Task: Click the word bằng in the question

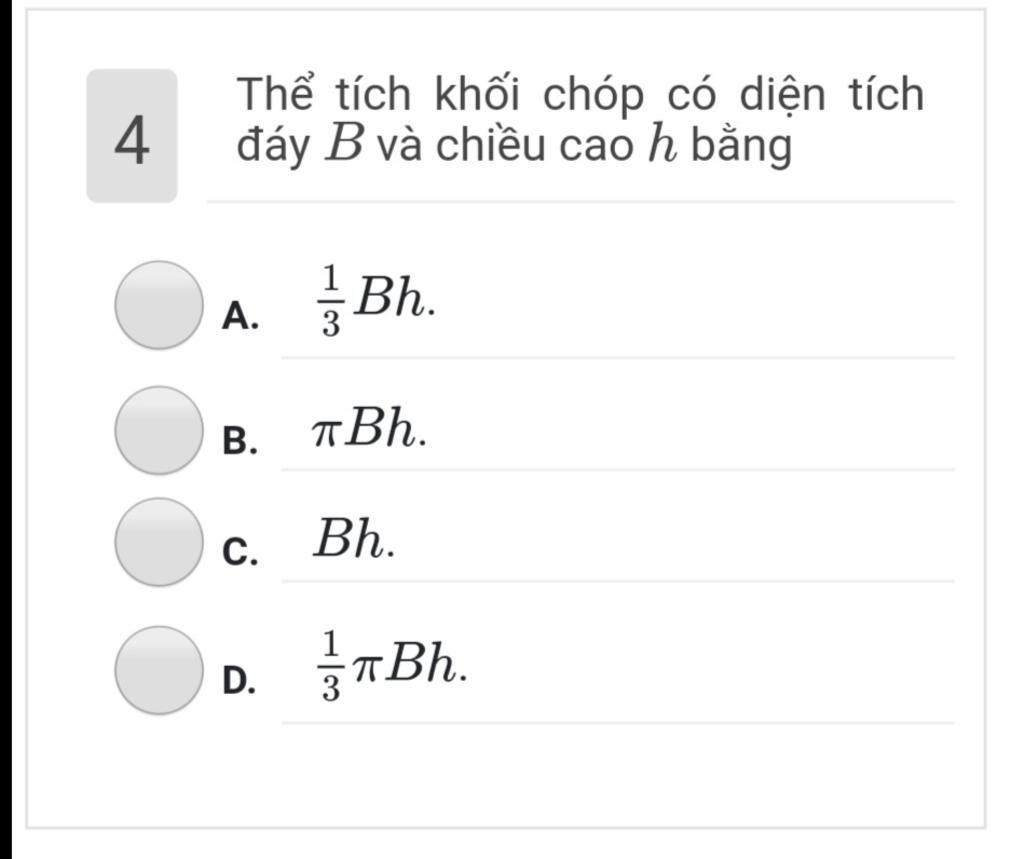Action: pos(741,144)
